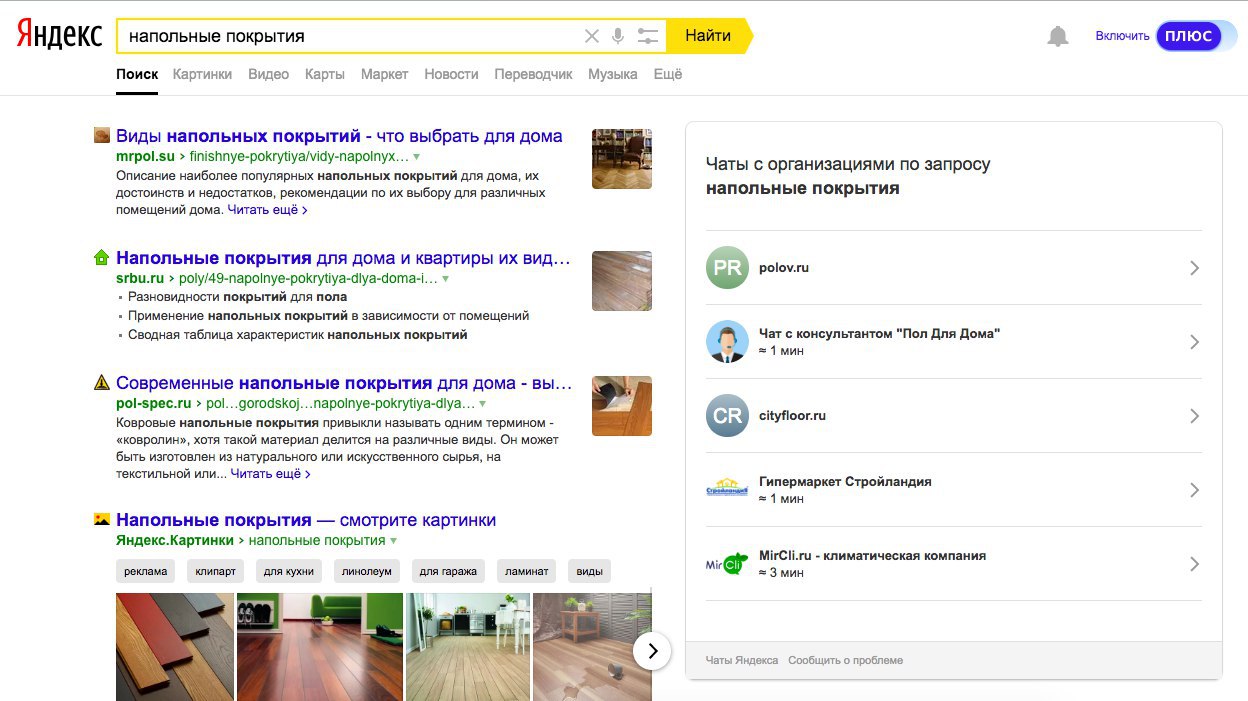Select the для кухни filter chip
The height and width of the screenshot is (701, 1248).
click(x=289, y=572)
